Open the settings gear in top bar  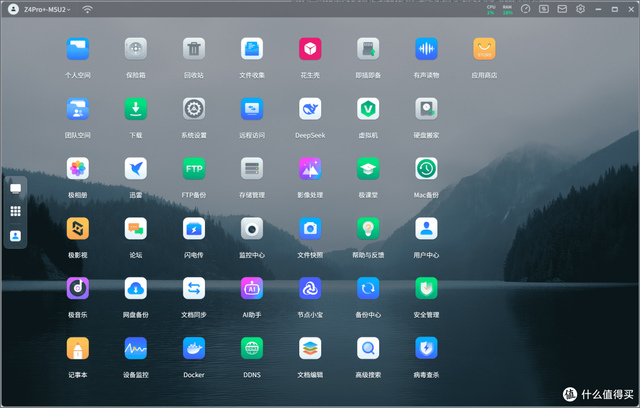coord(580,9)
